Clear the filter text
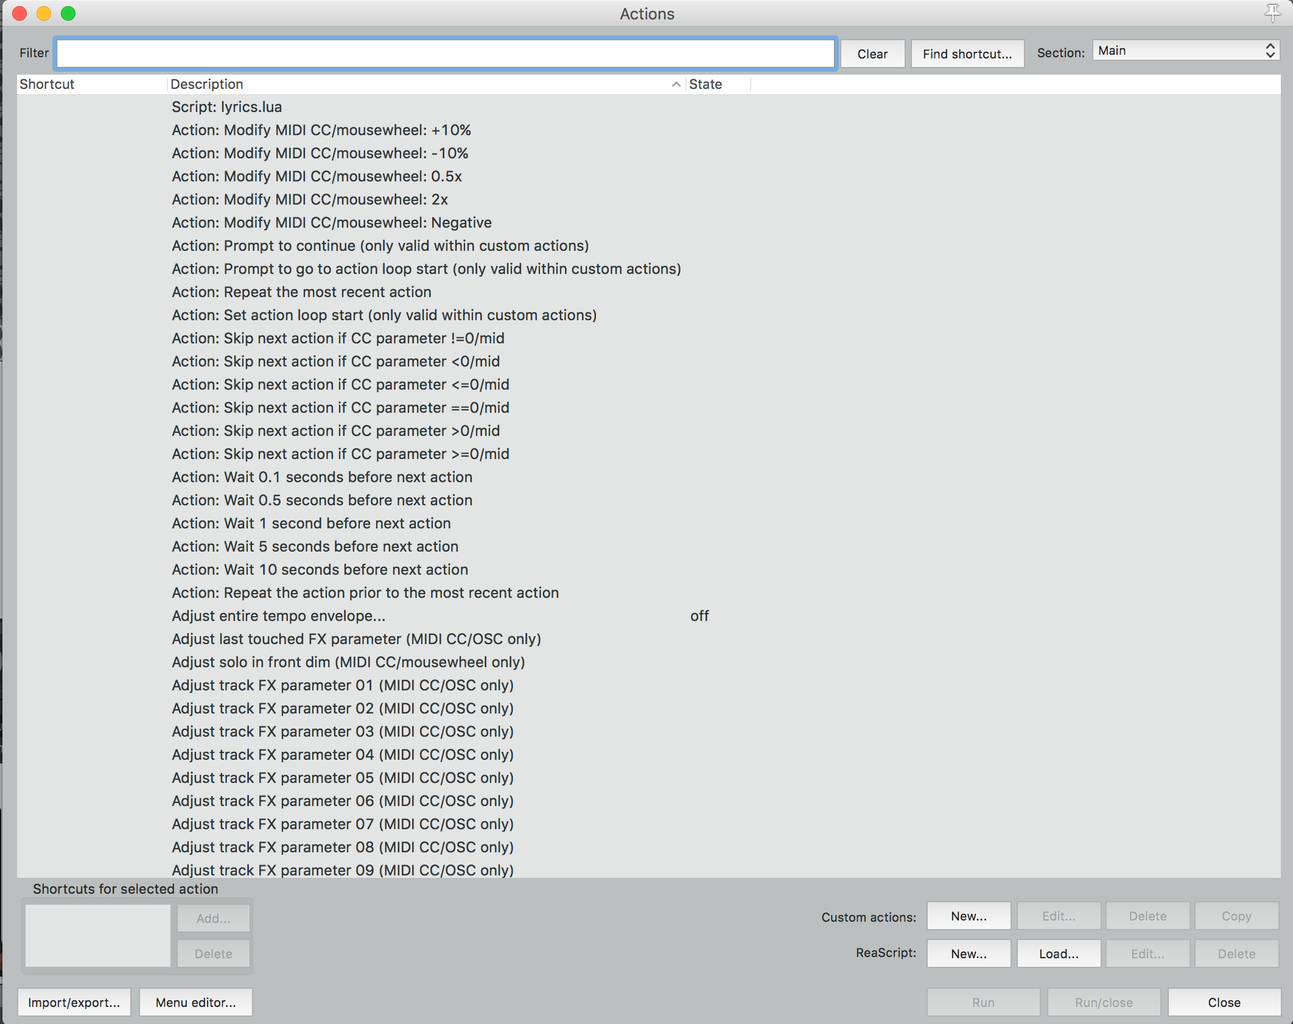1293x1024 pixels. [x=872, y=54]
